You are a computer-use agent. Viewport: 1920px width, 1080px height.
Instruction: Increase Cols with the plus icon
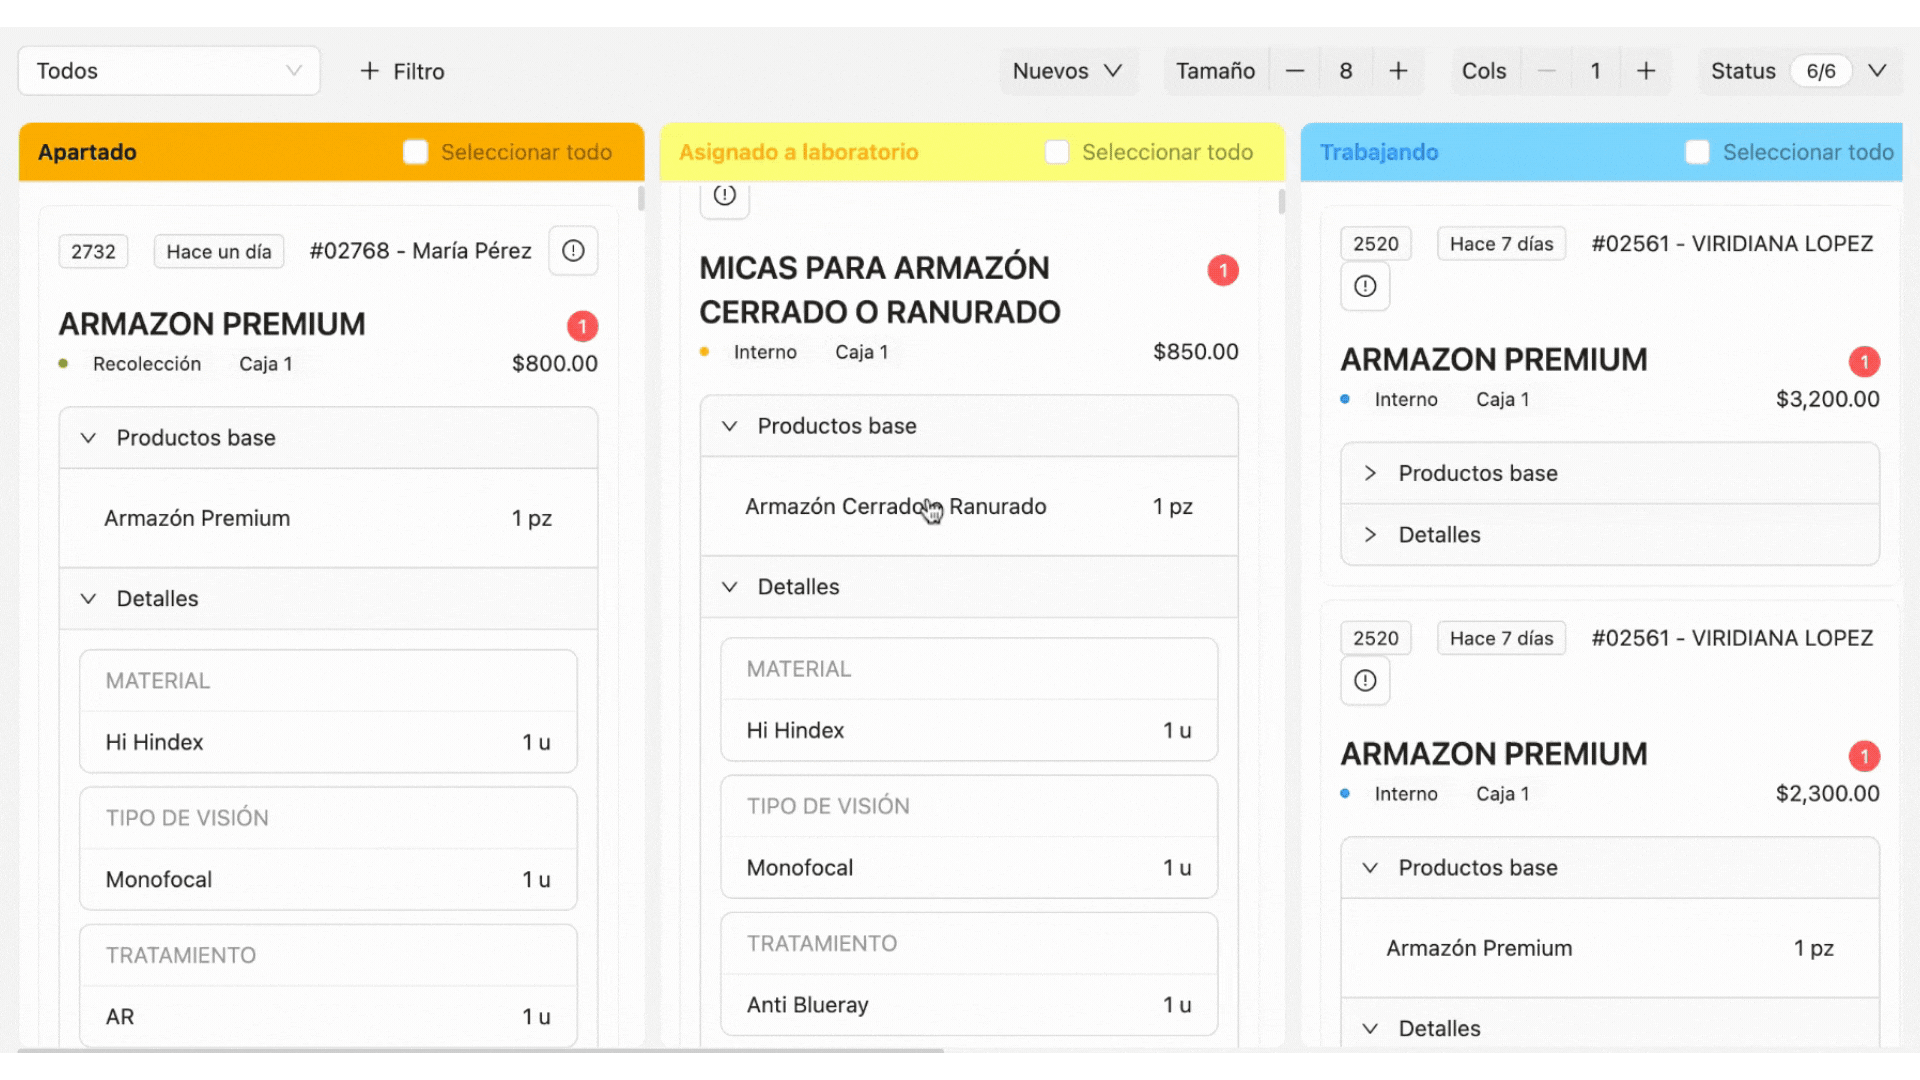[x=1646, y=71]
